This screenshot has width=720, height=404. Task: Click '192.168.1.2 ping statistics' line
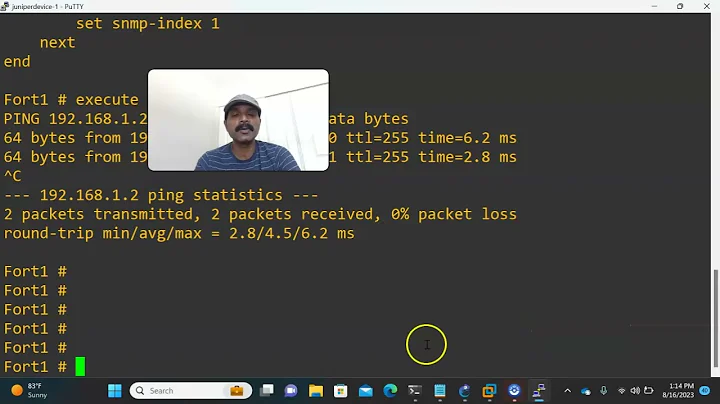(161, 195)
